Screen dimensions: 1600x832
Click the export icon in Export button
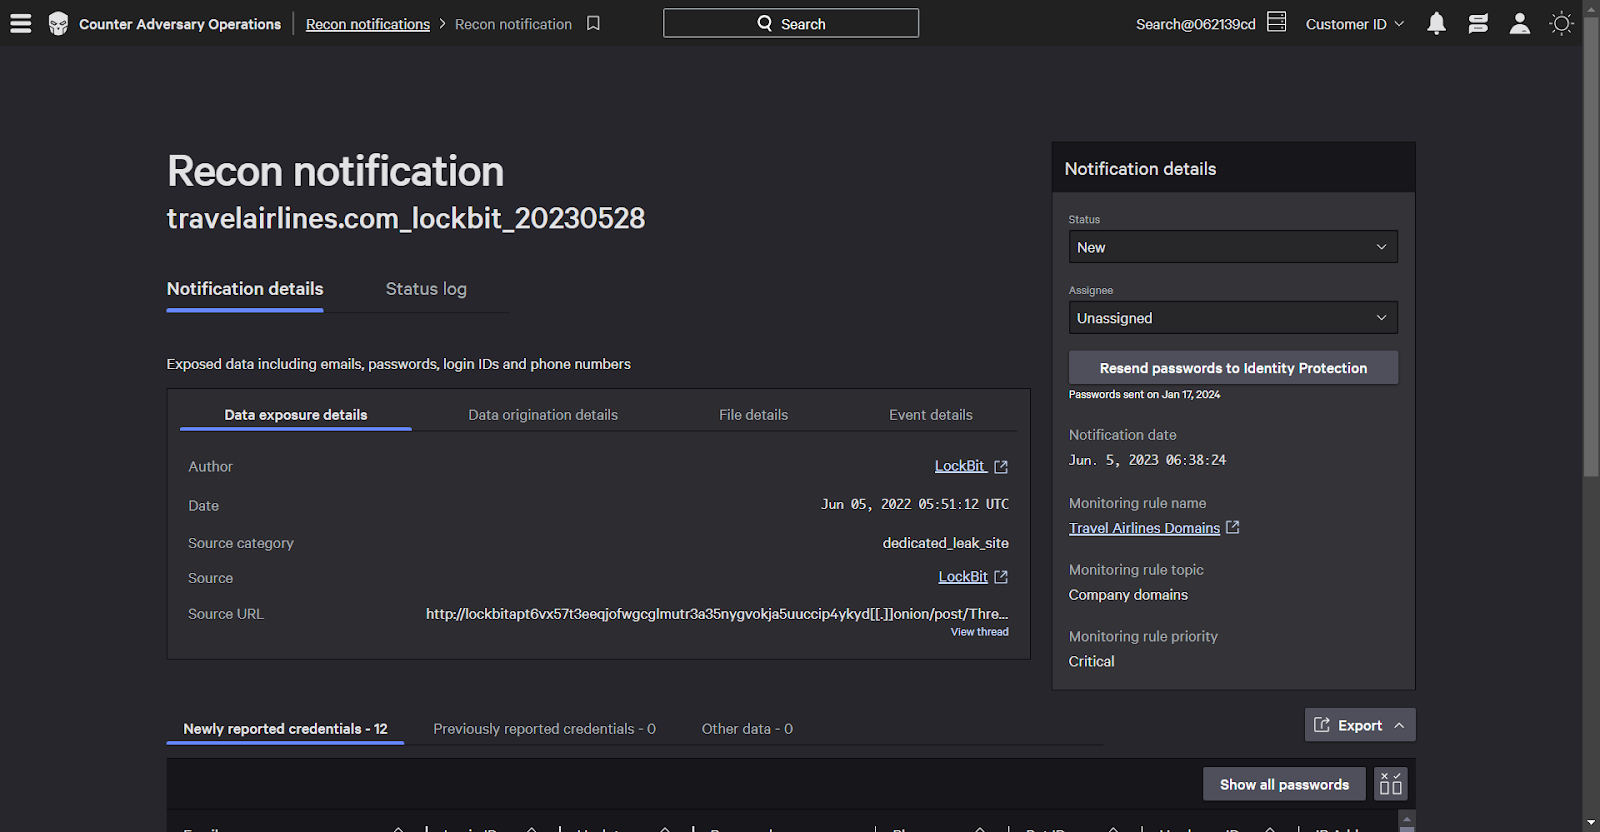pos(1322,725)
